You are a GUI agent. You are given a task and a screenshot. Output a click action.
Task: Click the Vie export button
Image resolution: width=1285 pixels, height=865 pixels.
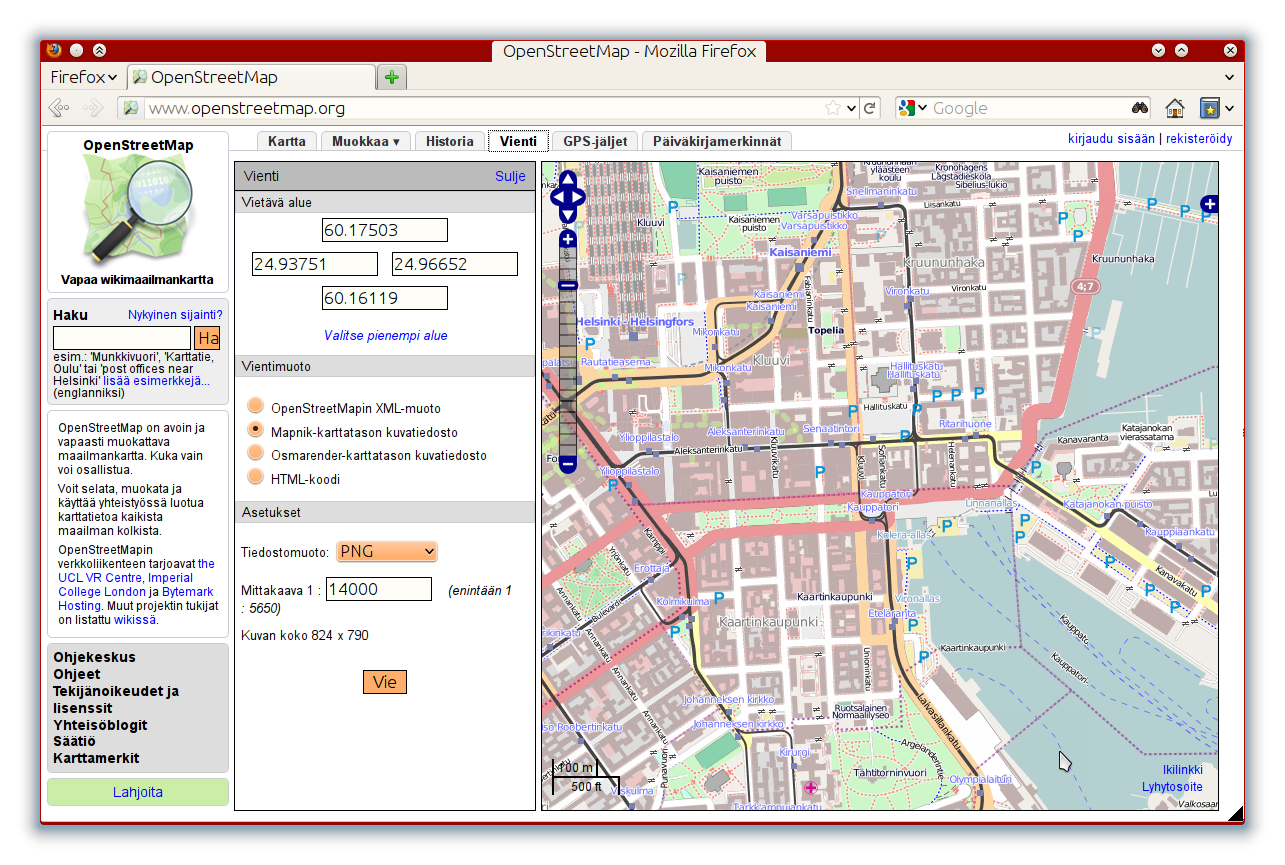click(x=385, y=682)
